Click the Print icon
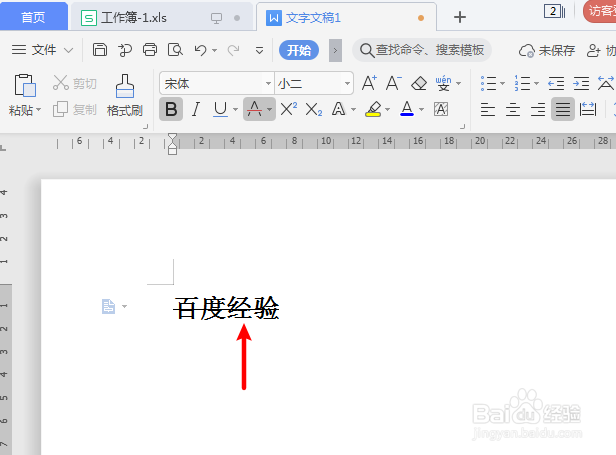 pyautogui.click(x=150, y=50)
